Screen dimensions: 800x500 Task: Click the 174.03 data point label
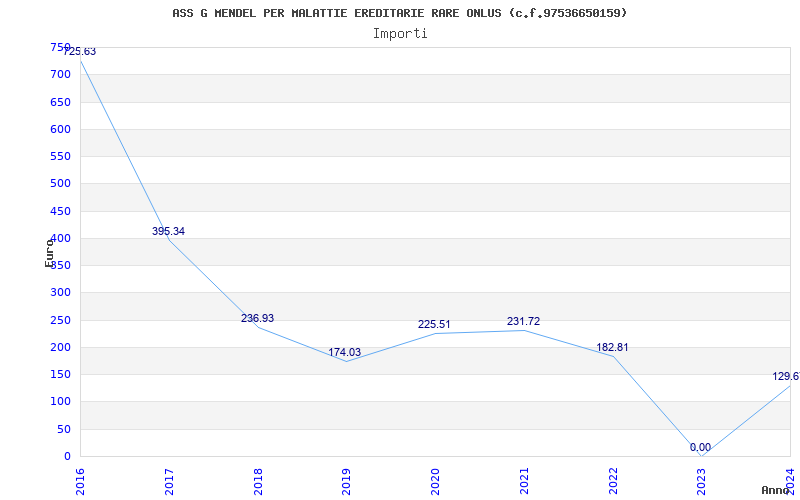pos(344,353)
